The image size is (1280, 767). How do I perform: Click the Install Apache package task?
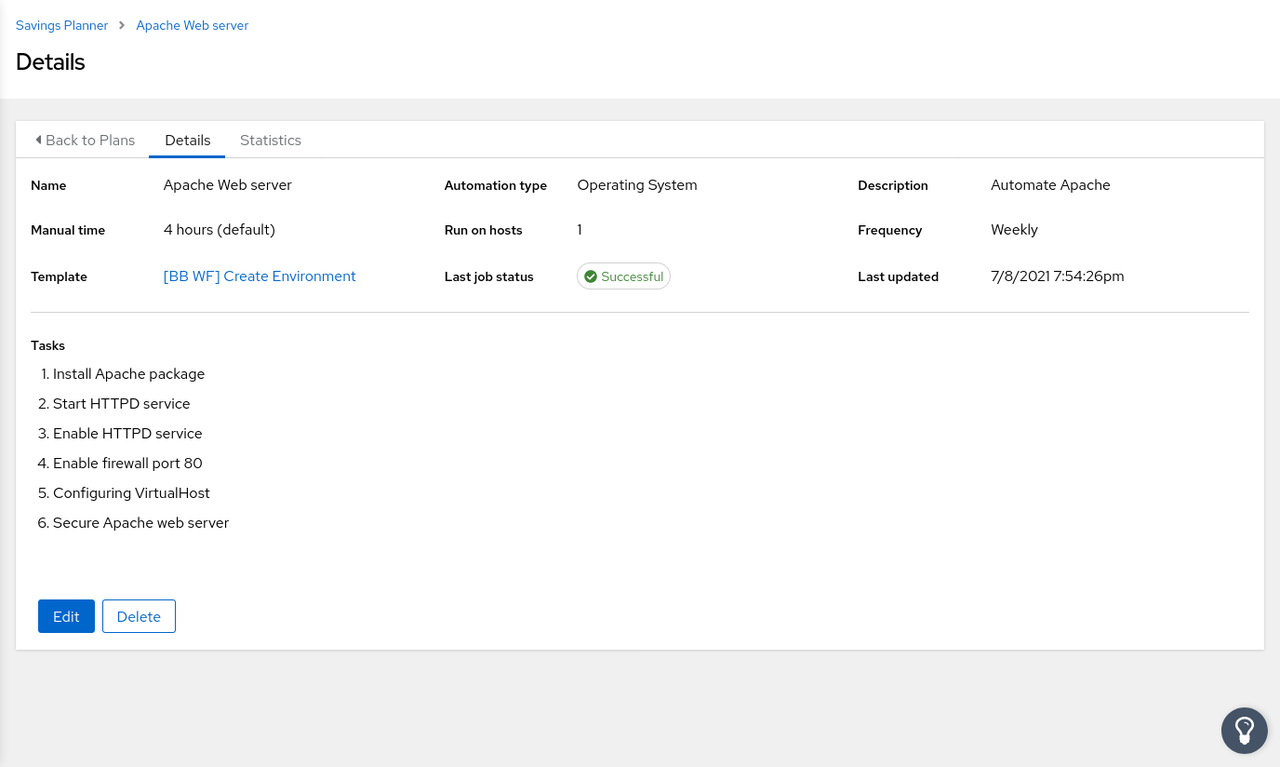click(128, 374)
